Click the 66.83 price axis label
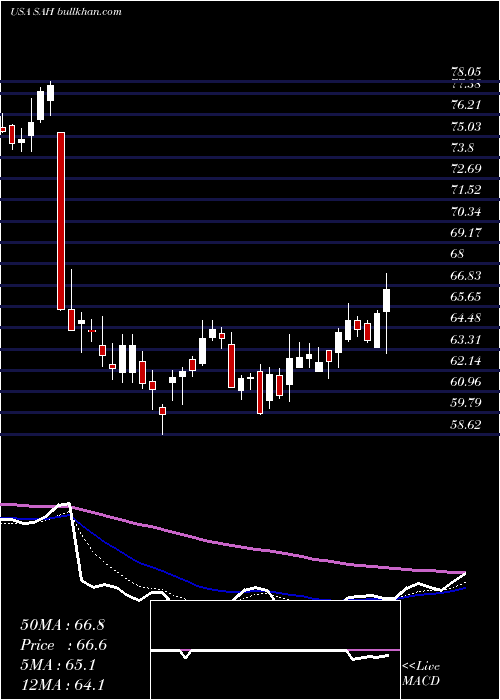Viewport: 500px width, 700px height. (x=465, y=275)
